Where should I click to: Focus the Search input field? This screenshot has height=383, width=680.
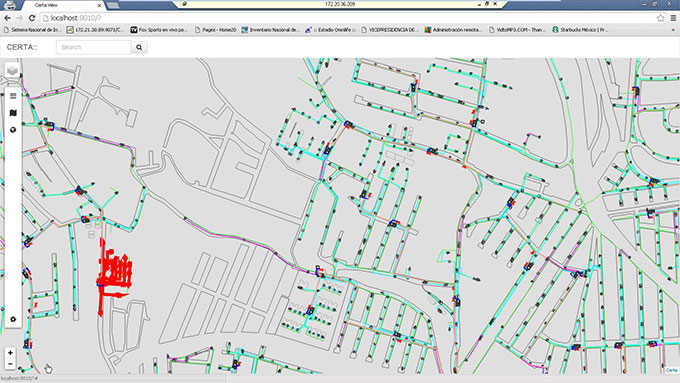(94, 47)
